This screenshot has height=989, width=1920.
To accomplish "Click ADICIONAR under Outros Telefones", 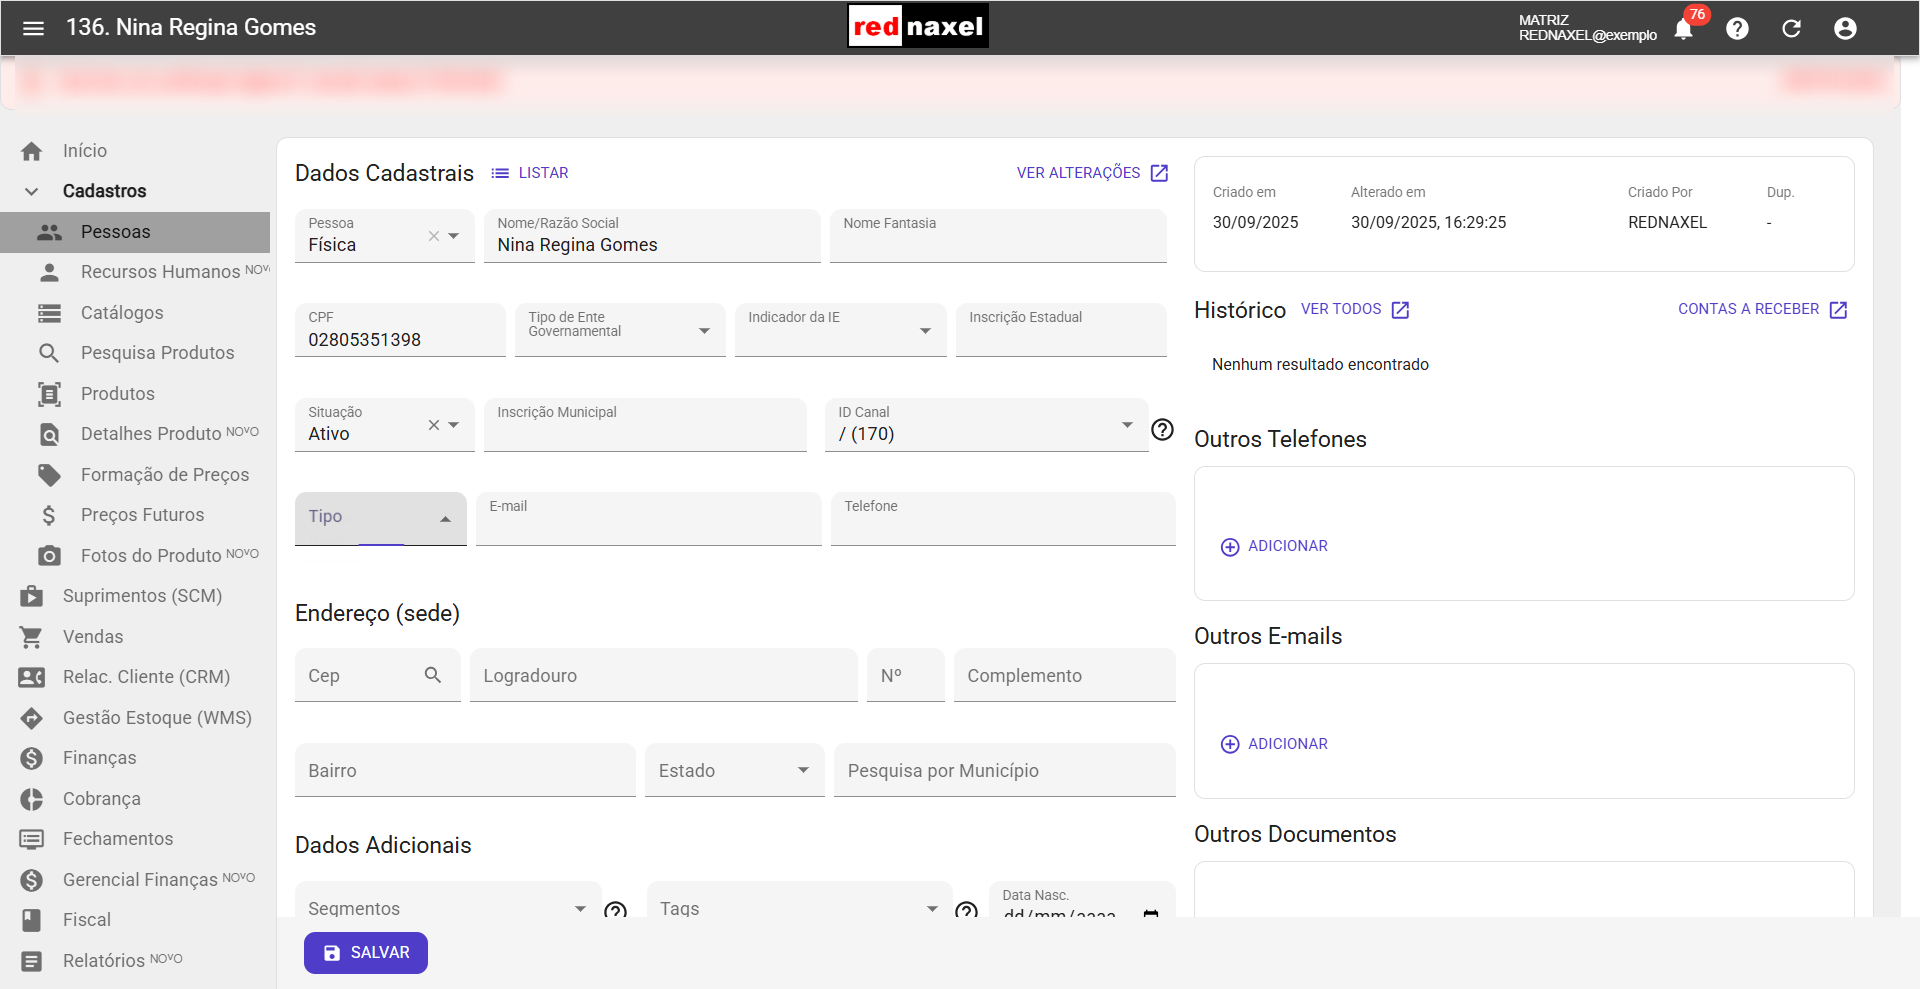I will 1274,546.
